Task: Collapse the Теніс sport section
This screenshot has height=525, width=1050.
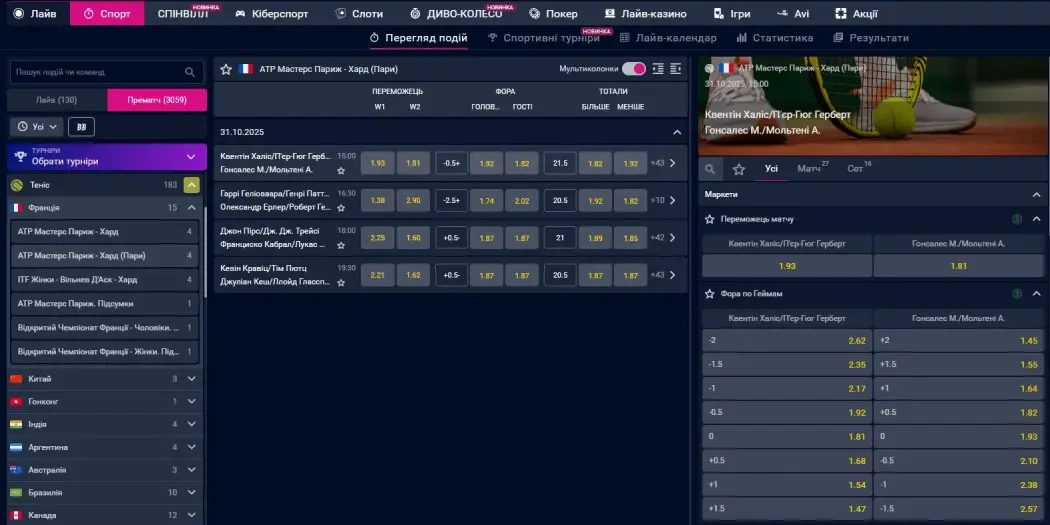Action: click(x=192, y=185)
